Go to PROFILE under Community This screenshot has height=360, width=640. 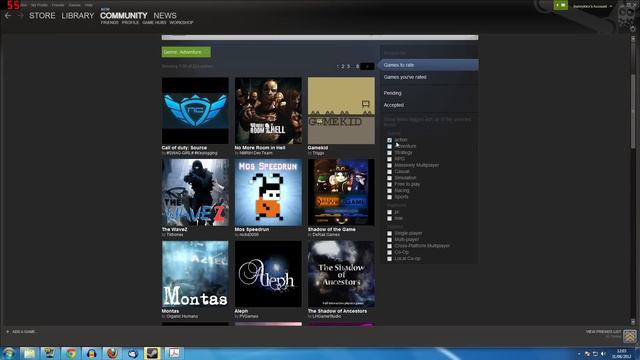click(130, 22)
